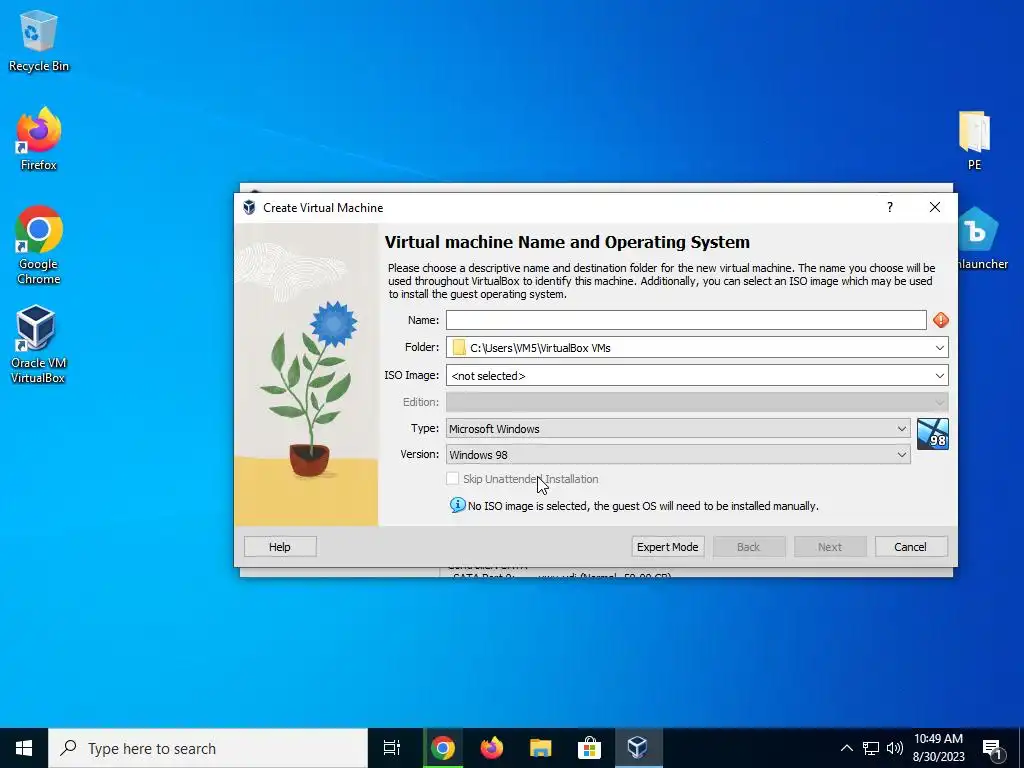Open Firefox from the taskbar
Image resolution: width=1024 pixels, height=768 pixels.
(491, 748)
